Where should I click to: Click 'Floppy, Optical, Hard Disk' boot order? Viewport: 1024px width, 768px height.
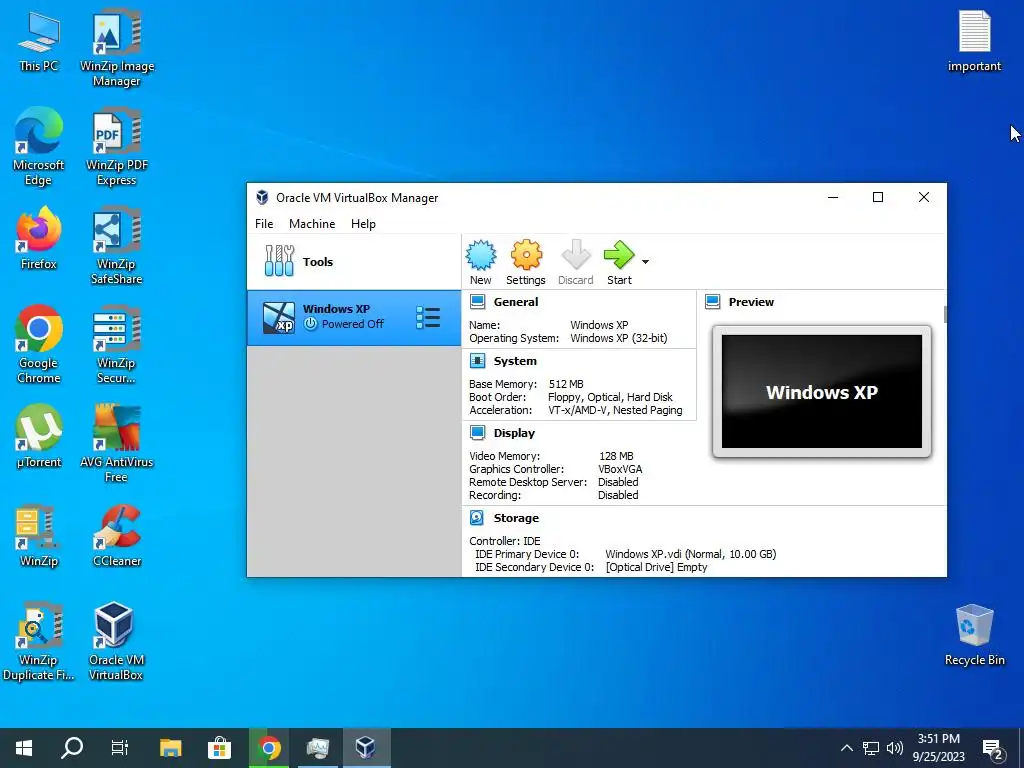[610, 397]
